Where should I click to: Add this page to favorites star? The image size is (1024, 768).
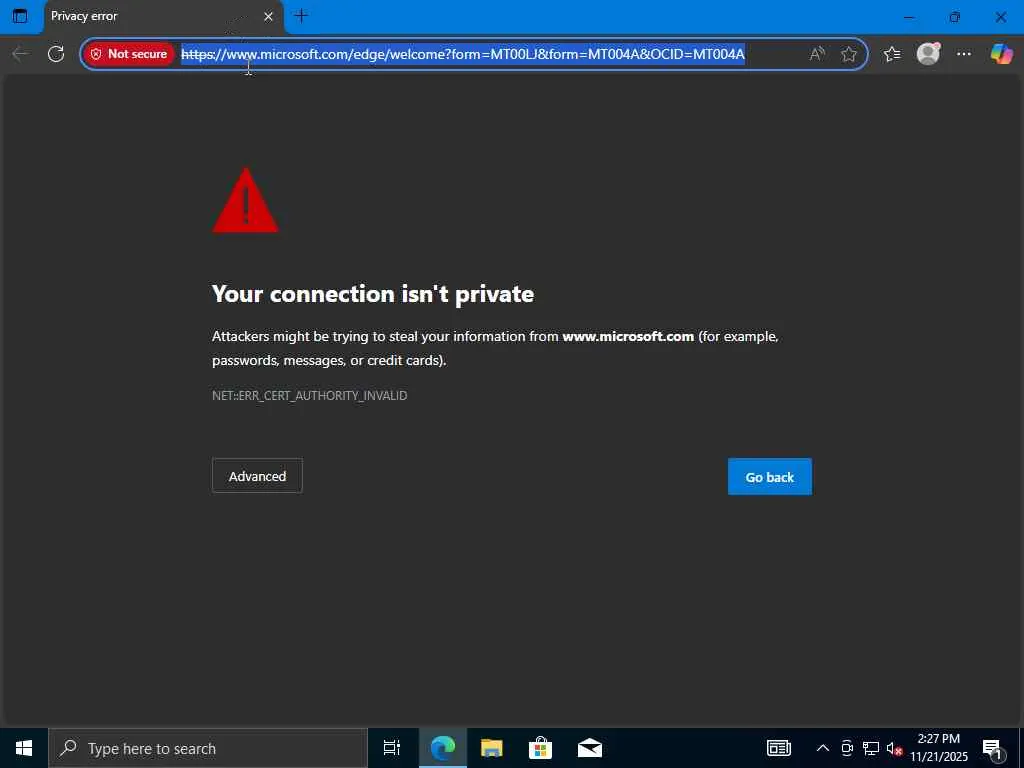pos(848,54)
